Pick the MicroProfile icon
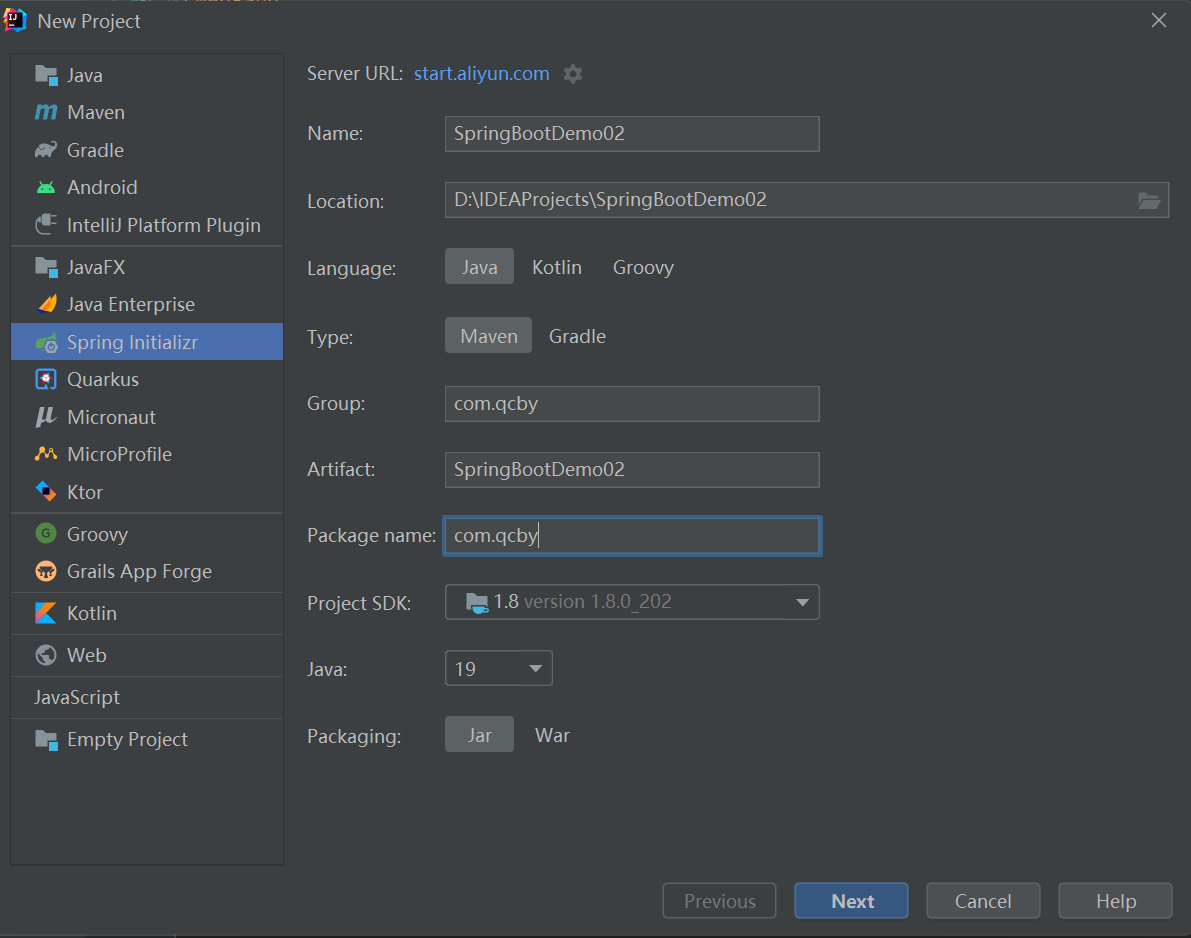Screen dimensions: 1191x938 [x=46, y=454]
